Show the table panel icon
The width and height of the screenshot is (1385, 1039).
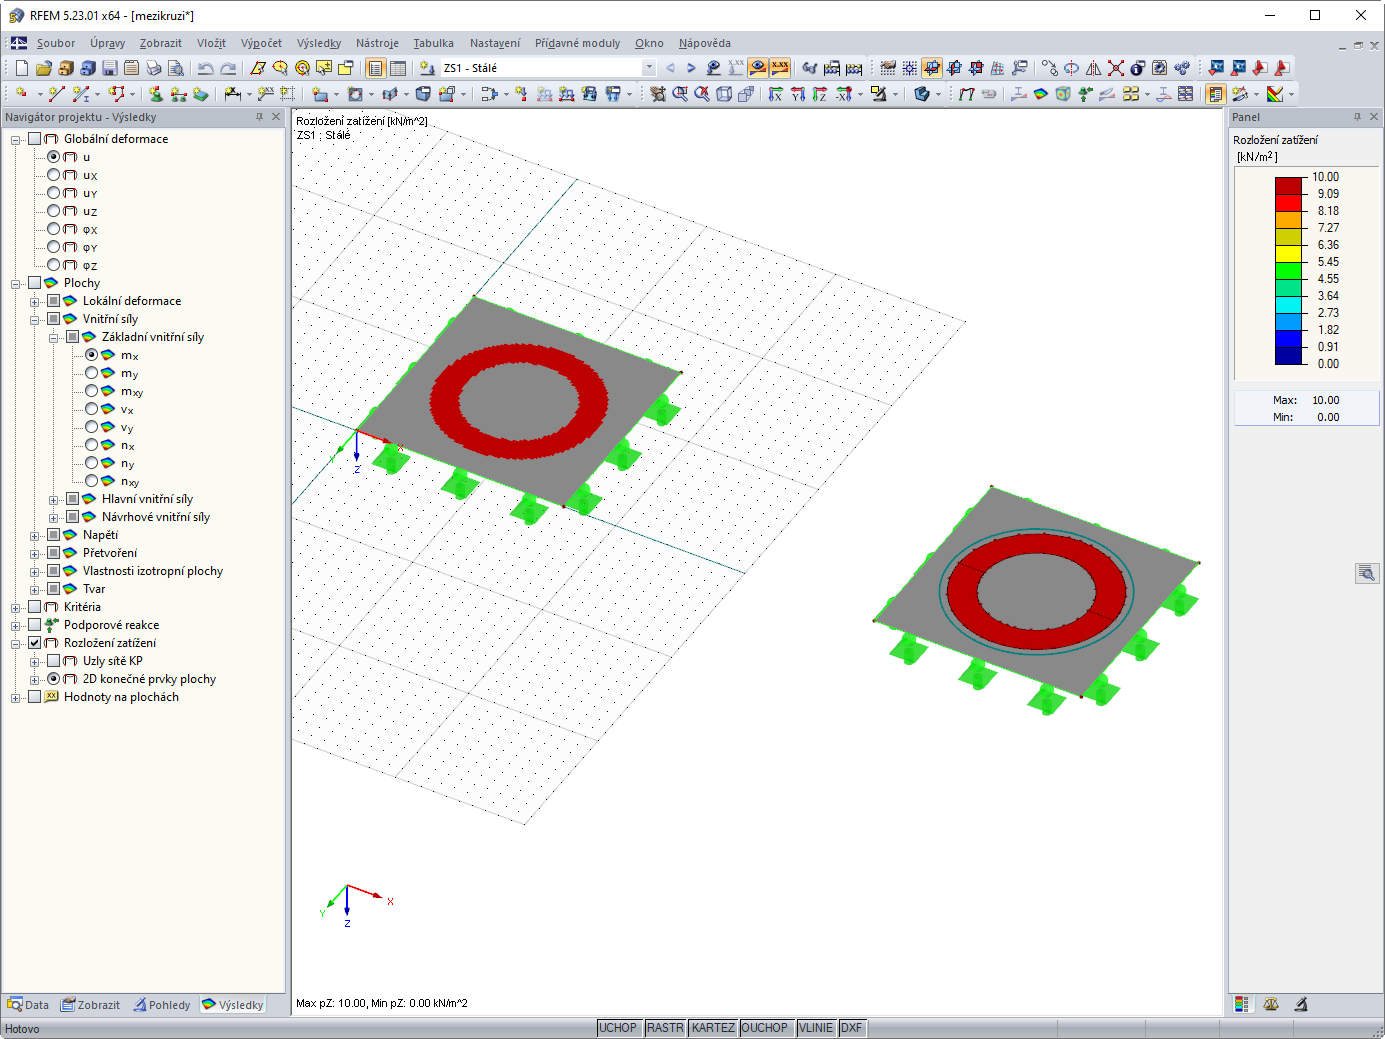click(398, 68)
